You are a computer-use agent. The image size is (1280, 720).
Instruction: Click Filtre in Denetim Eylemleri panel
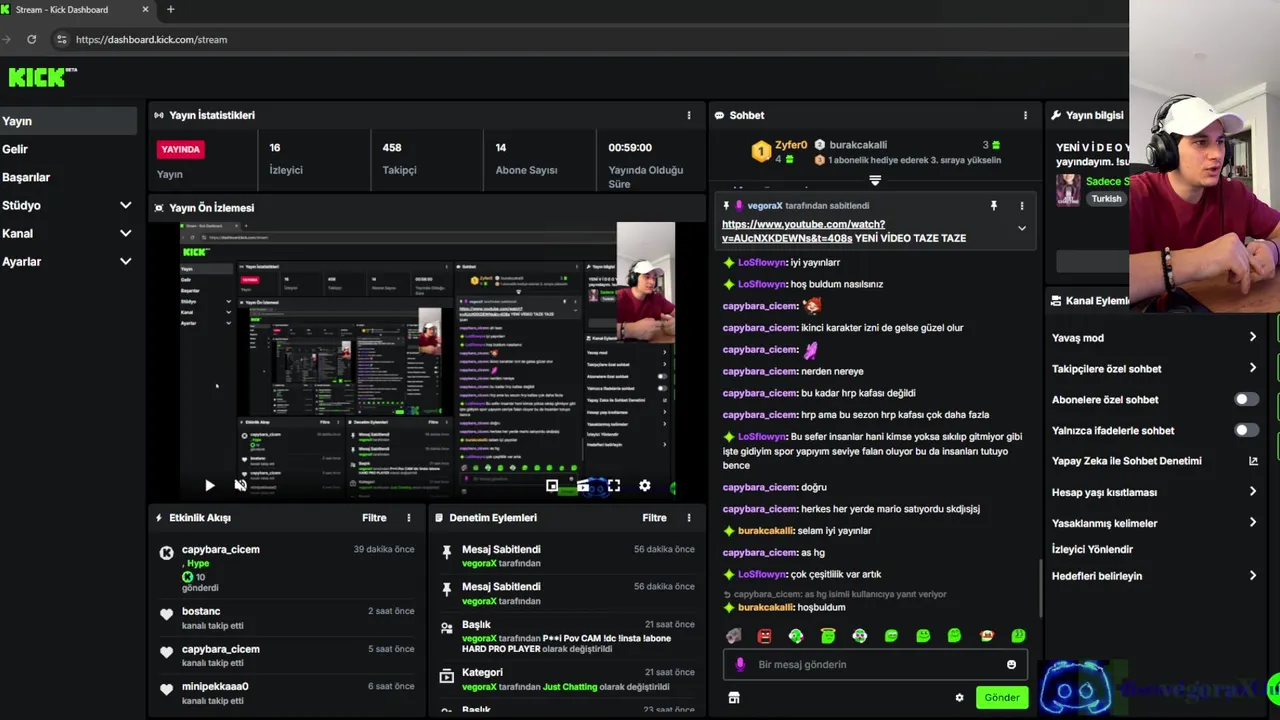click(654, 517)
